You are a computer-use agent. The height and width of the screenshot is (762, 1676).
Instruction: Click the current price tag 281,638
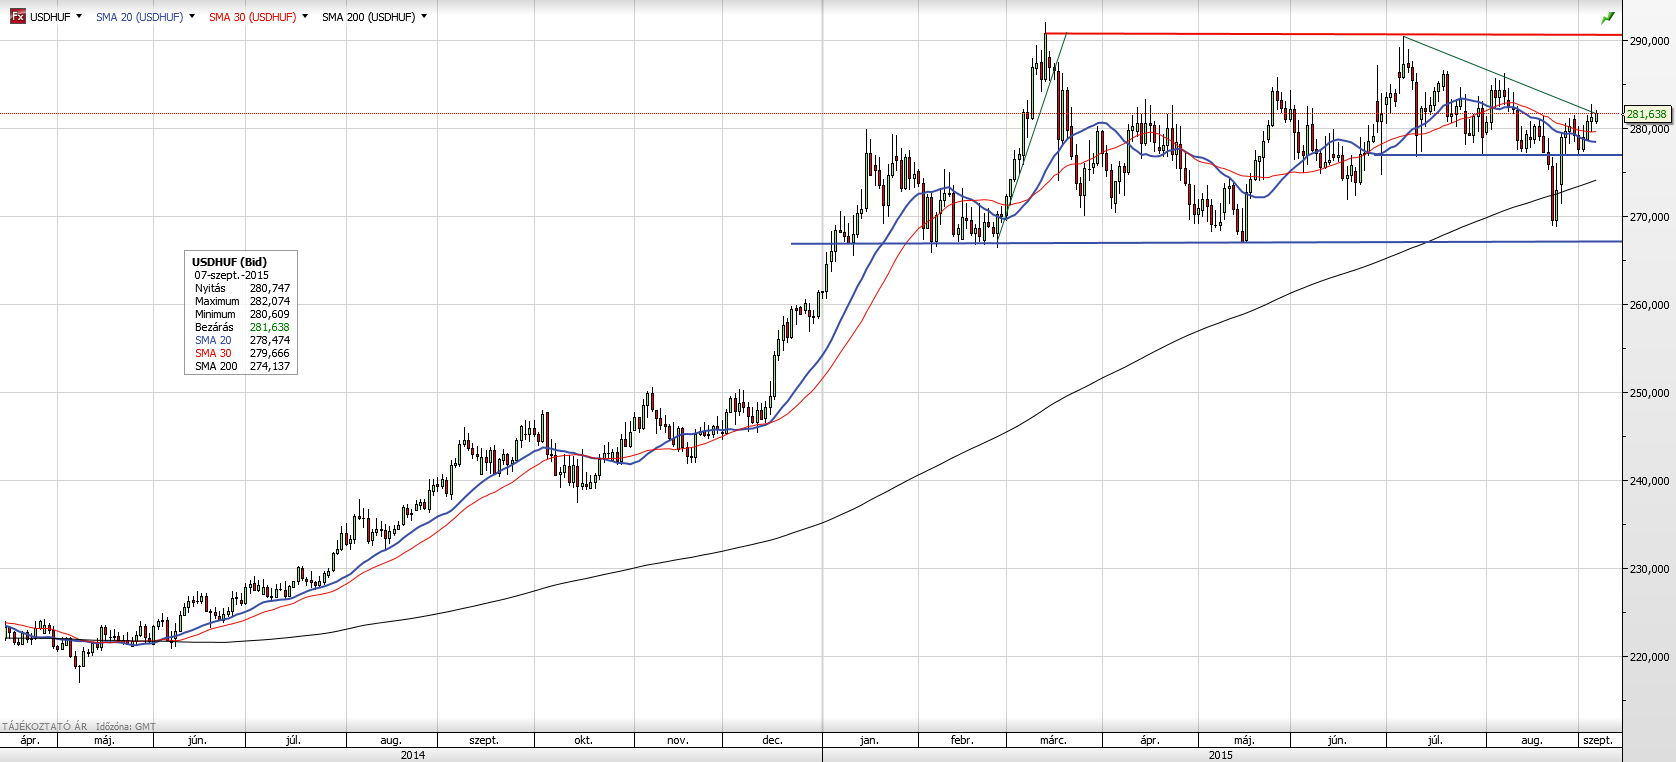point(1647,114)
